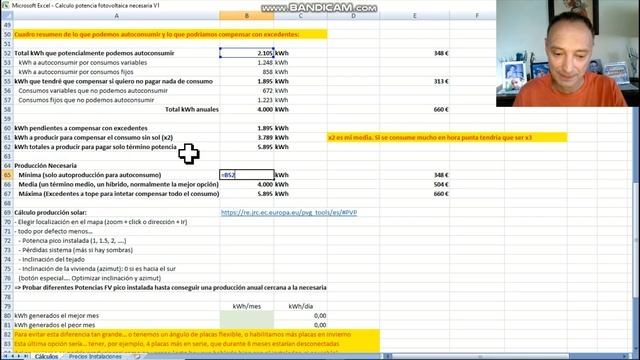Select row 52 header
The image size is (640, 360).
click(7, 53)
